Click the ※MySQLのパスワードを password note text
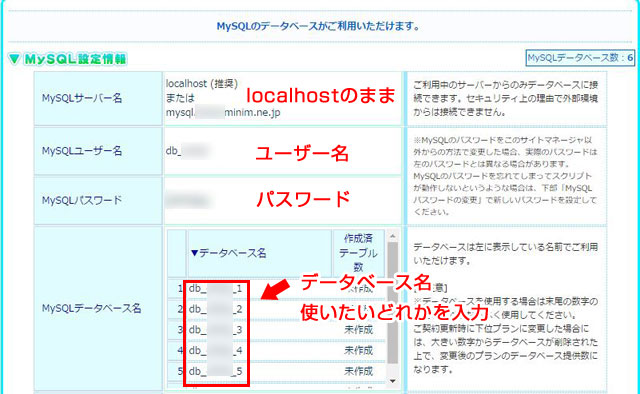Viewport: 640px width, 394px height. coord(505,176)
